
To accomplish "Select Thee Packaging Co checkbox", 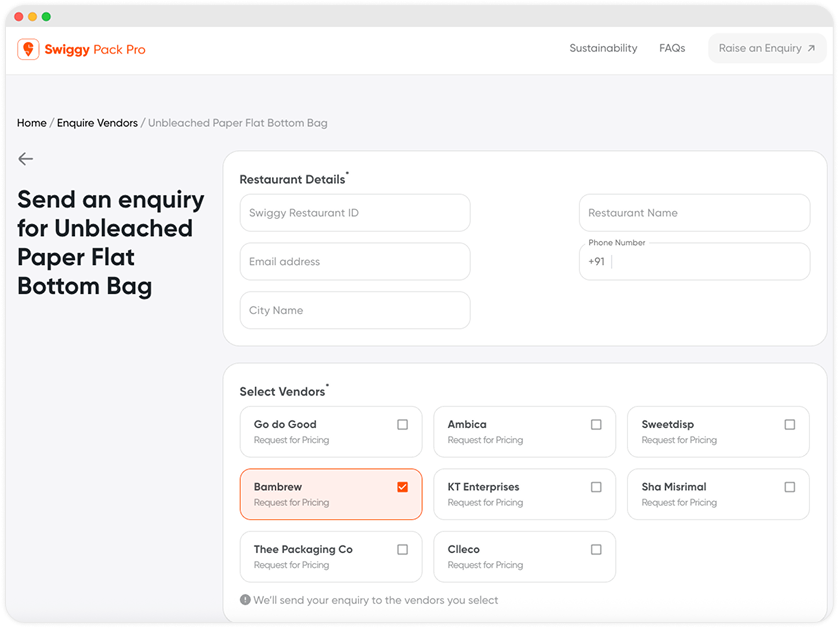I will tap(402, 549).
